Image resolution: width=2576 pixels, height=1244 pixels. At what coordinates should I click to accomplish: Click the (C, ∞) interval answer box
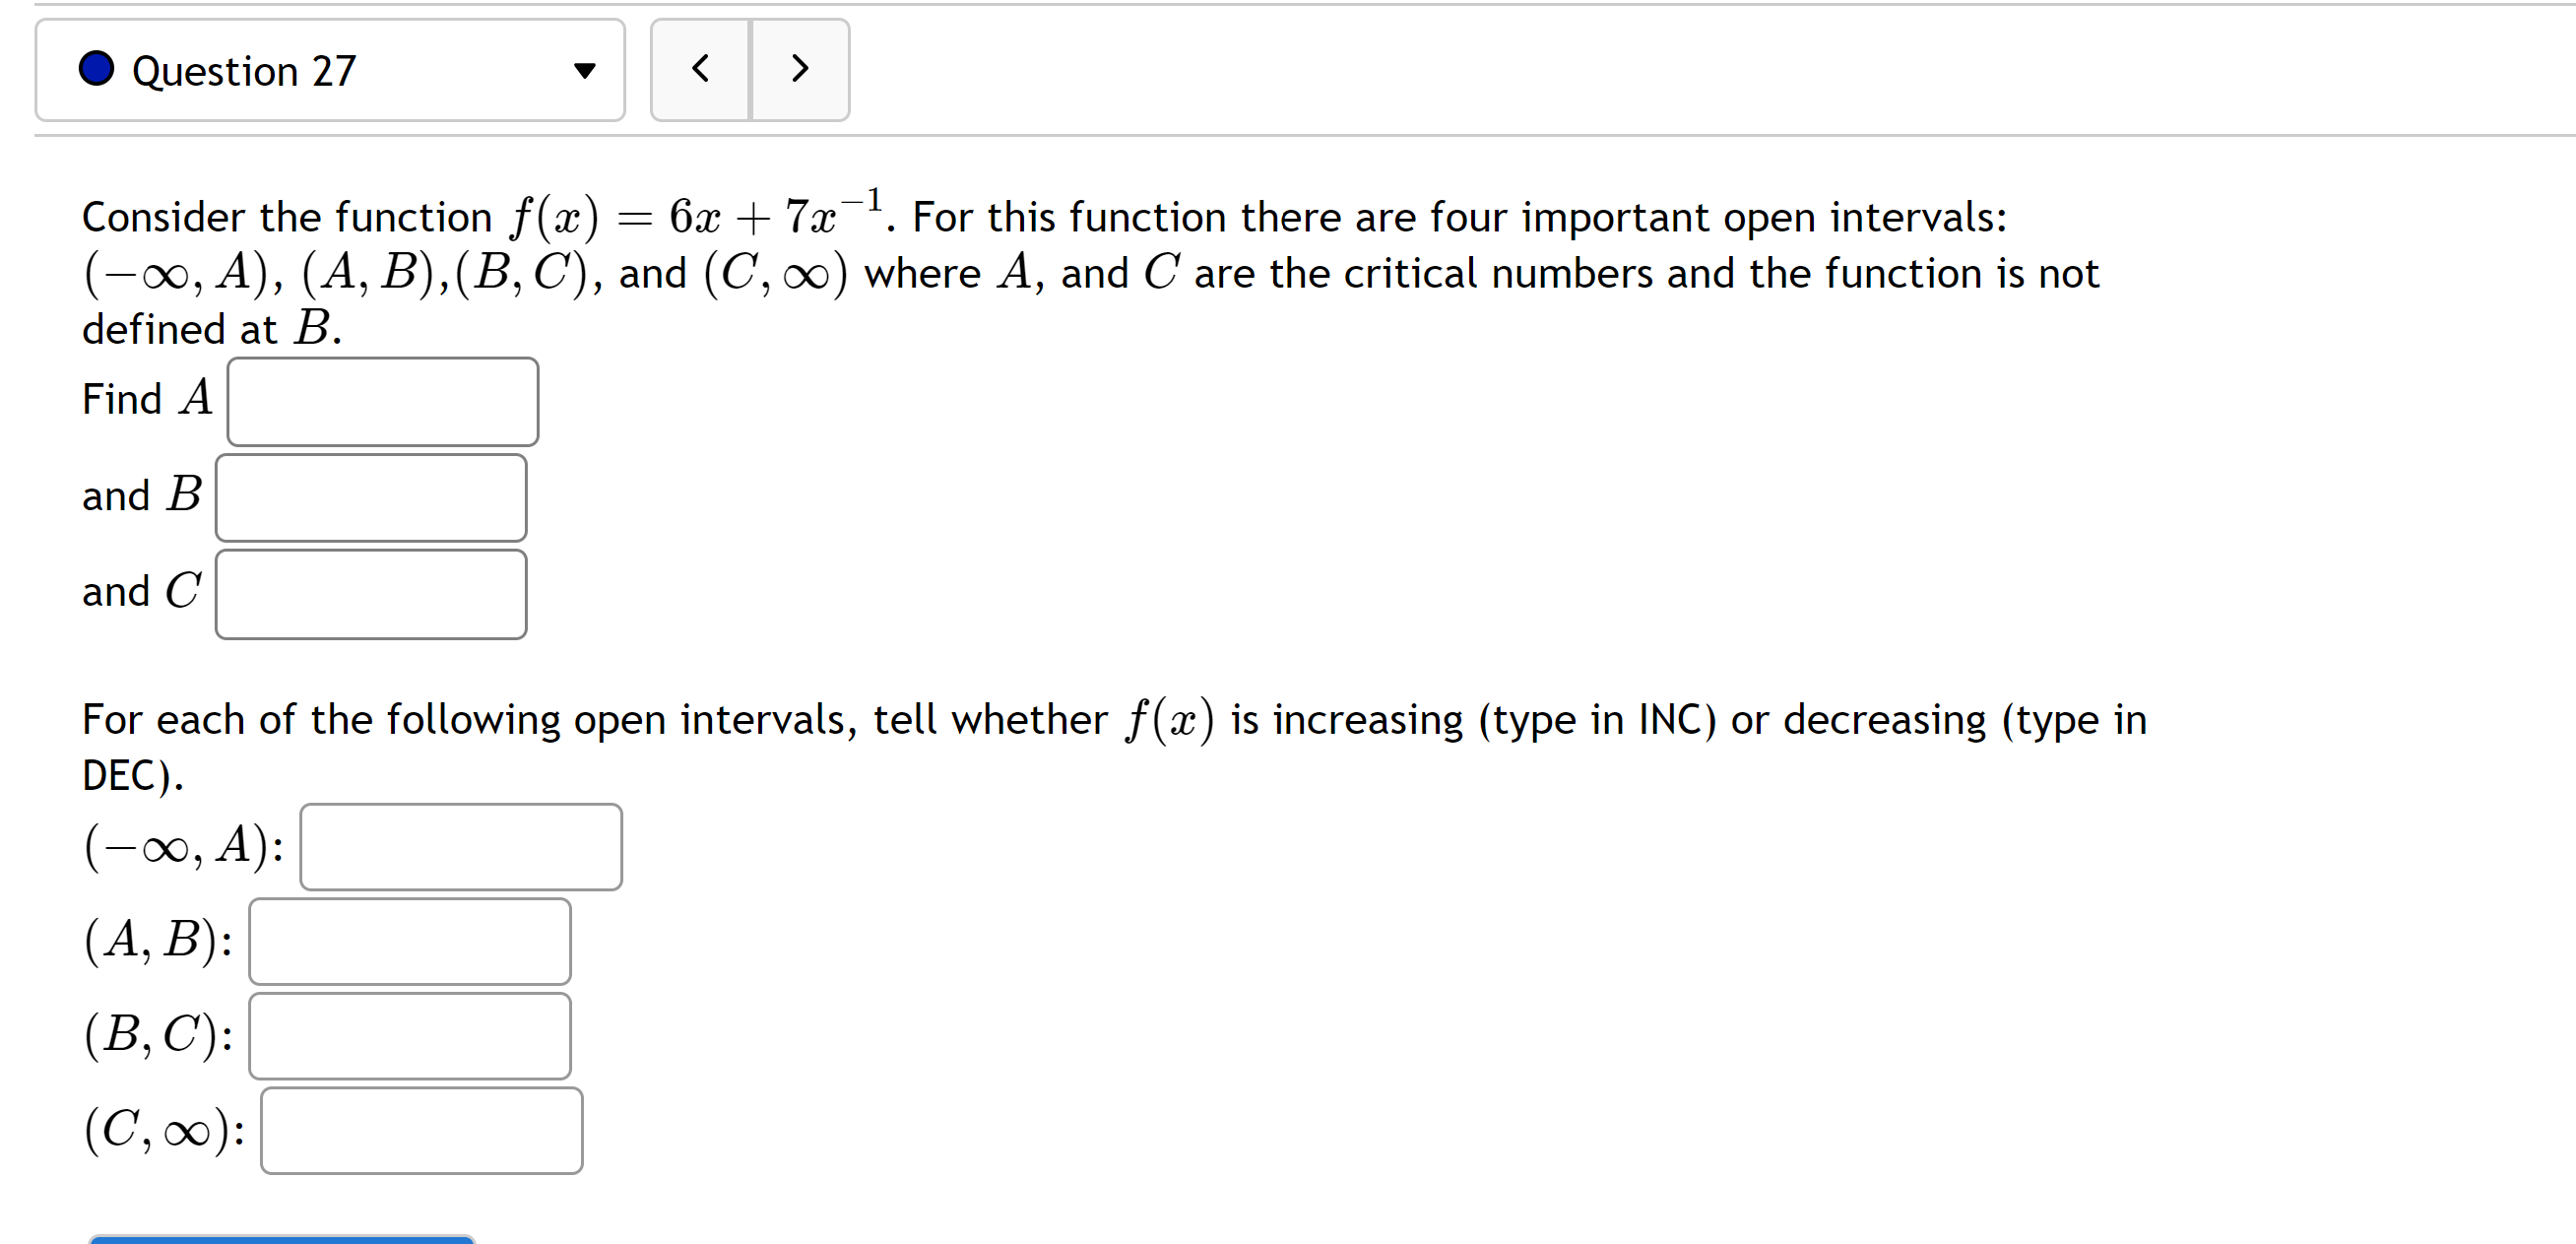coord(420,1129)
